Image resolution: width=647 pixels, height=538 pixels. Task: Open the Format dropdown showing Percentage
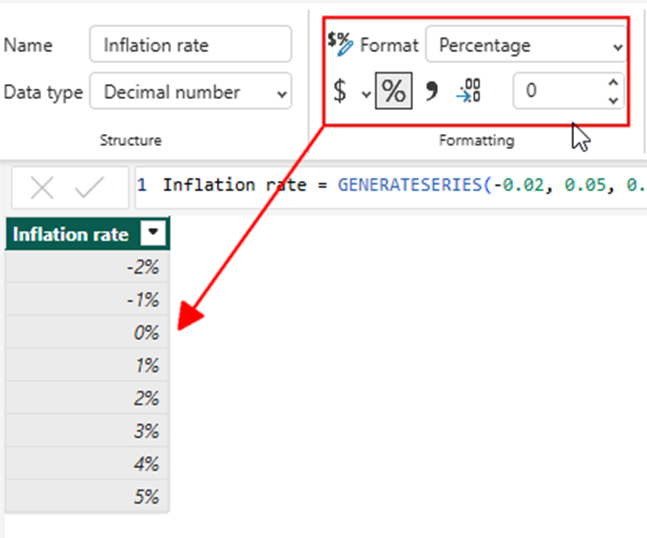[527, 45]
